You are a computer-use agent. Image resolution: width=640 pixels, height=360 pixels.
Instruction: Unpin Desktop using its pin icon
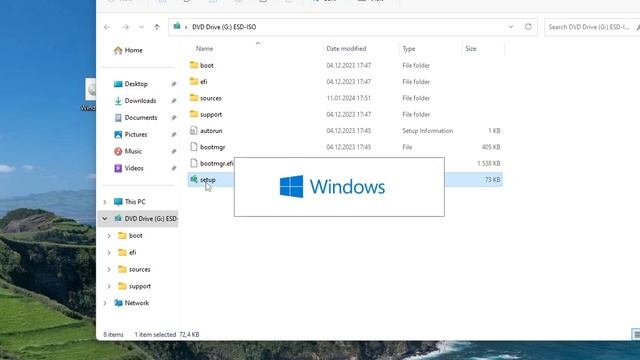click(x=173, y=84)
